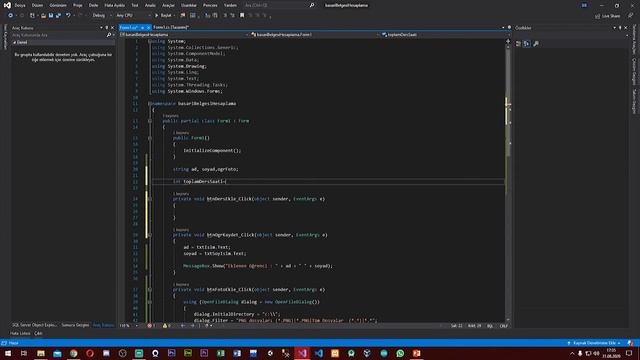The height and width of the screenshot is (360, 640).
Task: Click the feedback icon next to Live Share
Action: point(630,16)
